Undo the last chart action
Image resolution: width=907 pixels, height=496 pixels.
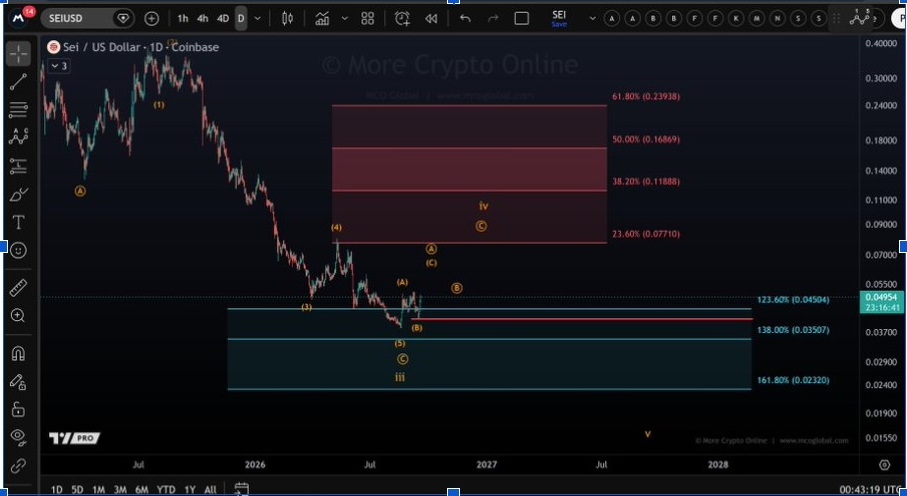pyautogui.click(x=465, y=19)
